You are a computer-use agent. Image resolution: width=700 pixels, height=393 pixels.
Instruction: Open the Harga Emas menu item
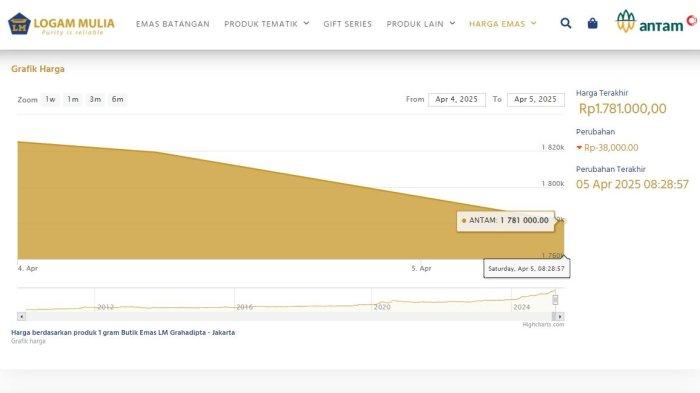[497, 24]
